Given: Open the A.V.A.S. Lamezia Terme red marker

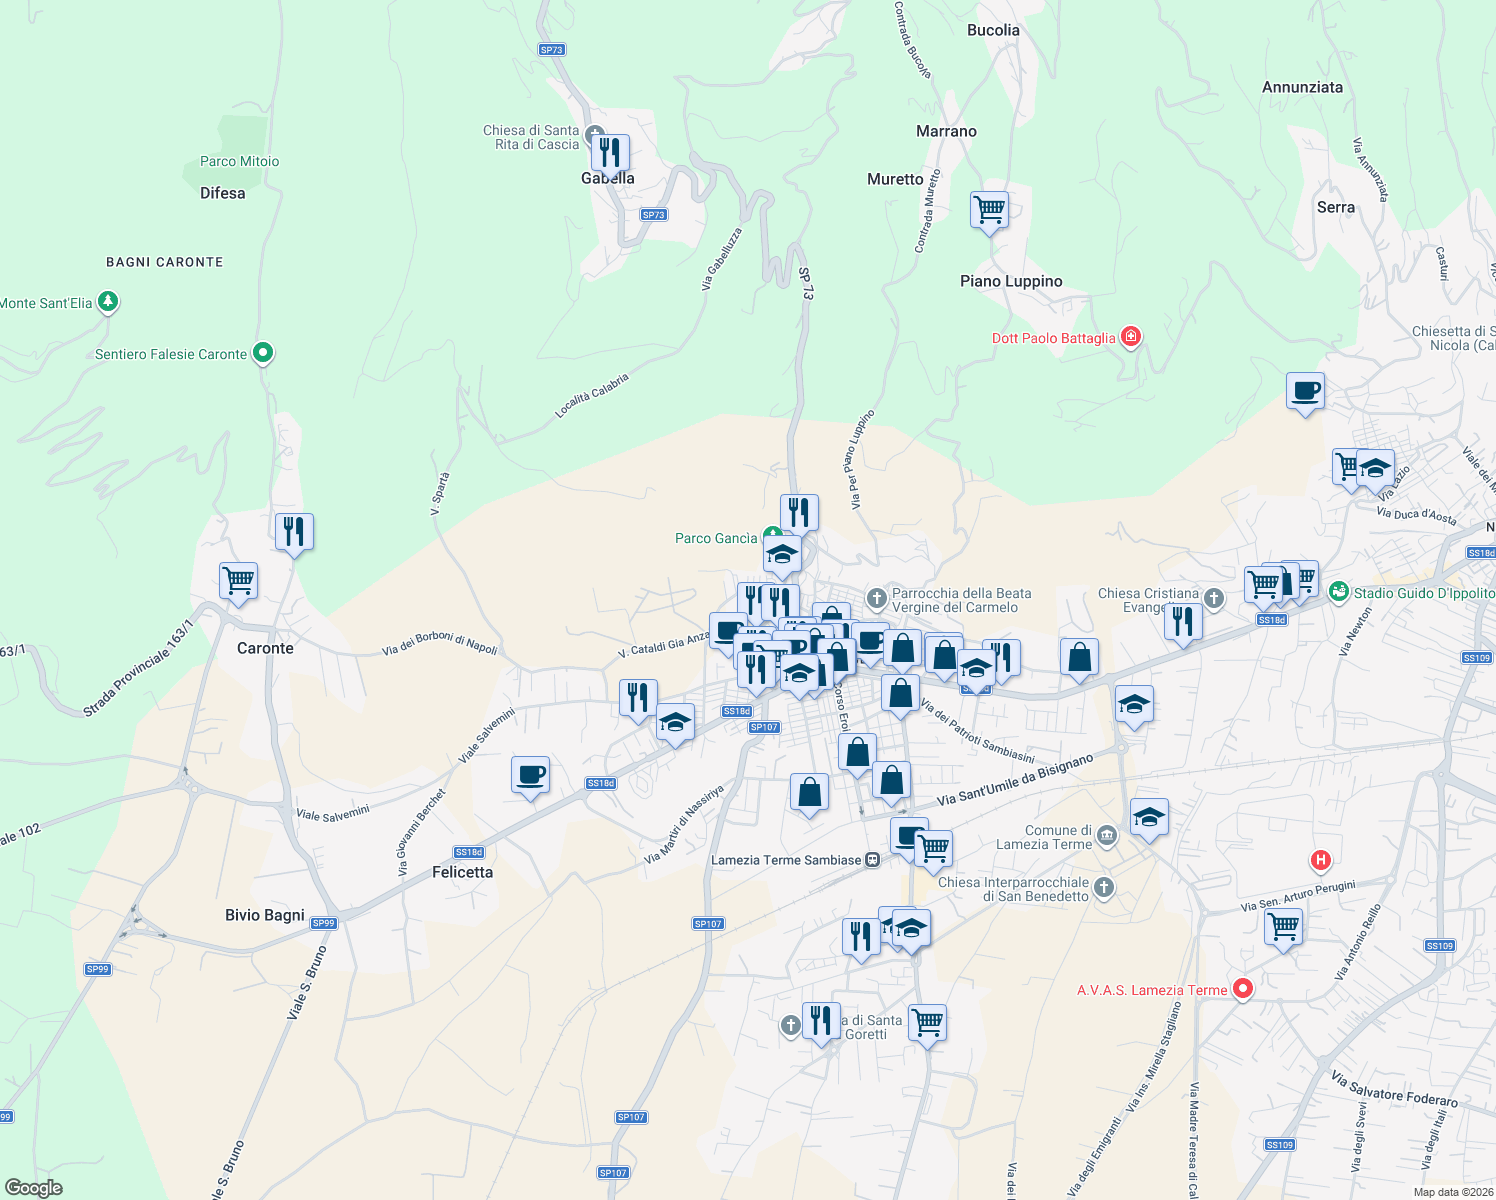Looking at the screenshot, I should [x=1243, y=989].
